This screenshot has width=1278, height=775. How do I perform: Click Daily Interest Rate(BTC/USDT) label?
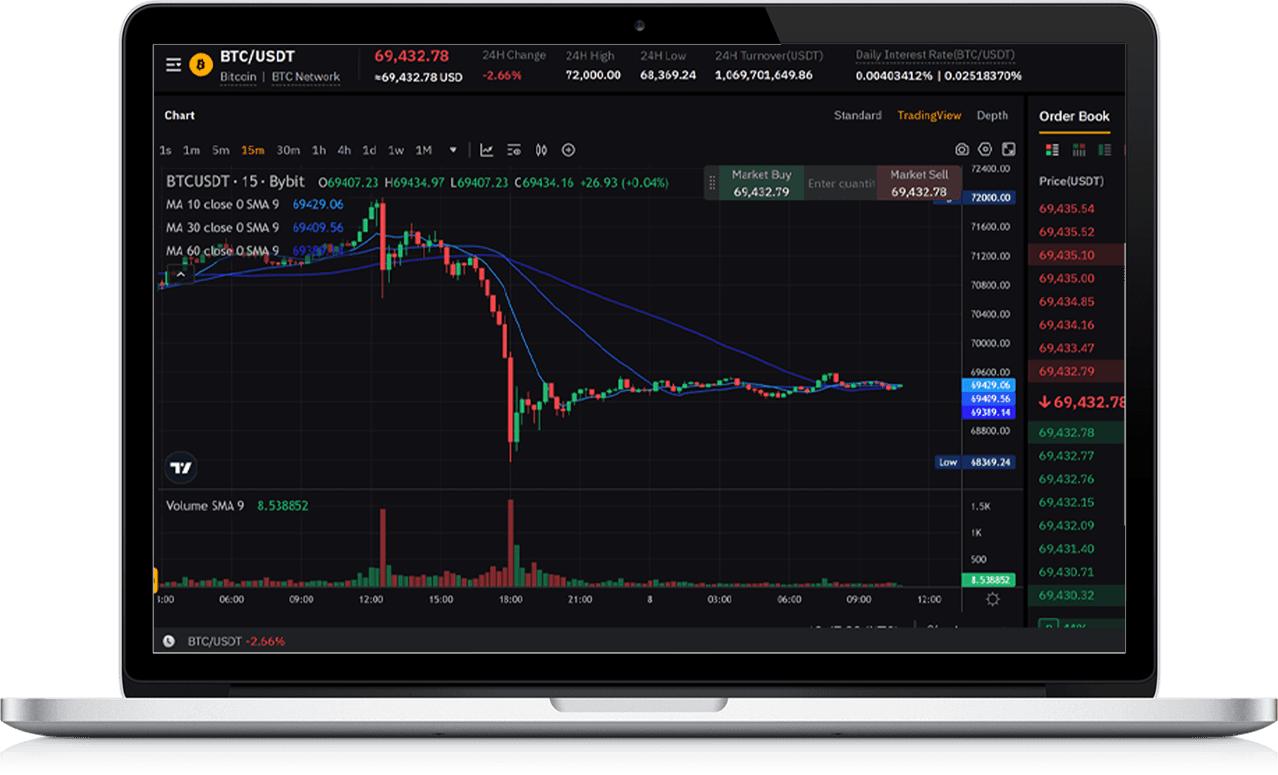point(936,55)
